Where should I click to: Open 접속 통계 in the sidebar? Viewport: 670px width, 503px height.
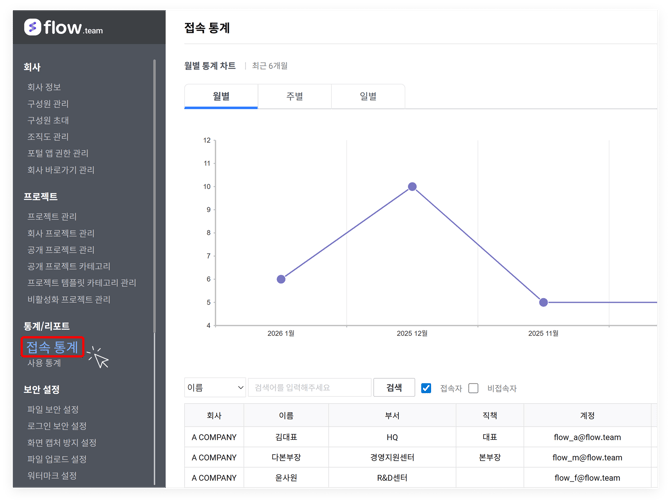pyautogui.click(x=52, y=347)
